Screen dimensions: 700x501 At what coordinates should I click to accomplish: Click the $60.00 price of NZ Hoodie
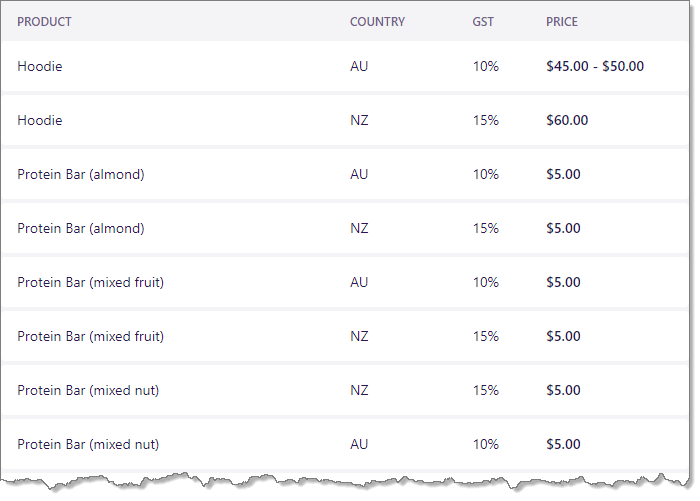tap(567, 121)
